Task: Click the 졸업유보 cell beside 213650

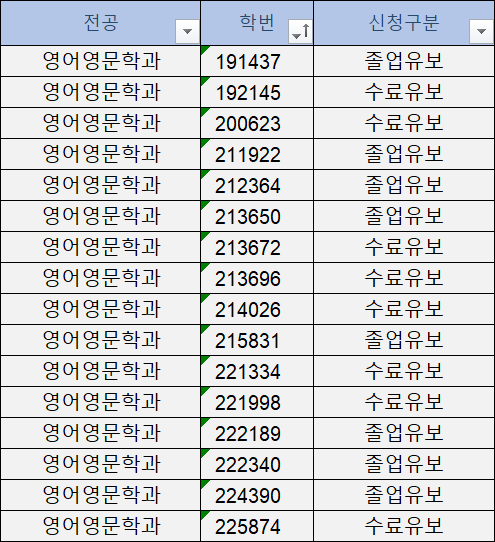Action: coord(404,216)
